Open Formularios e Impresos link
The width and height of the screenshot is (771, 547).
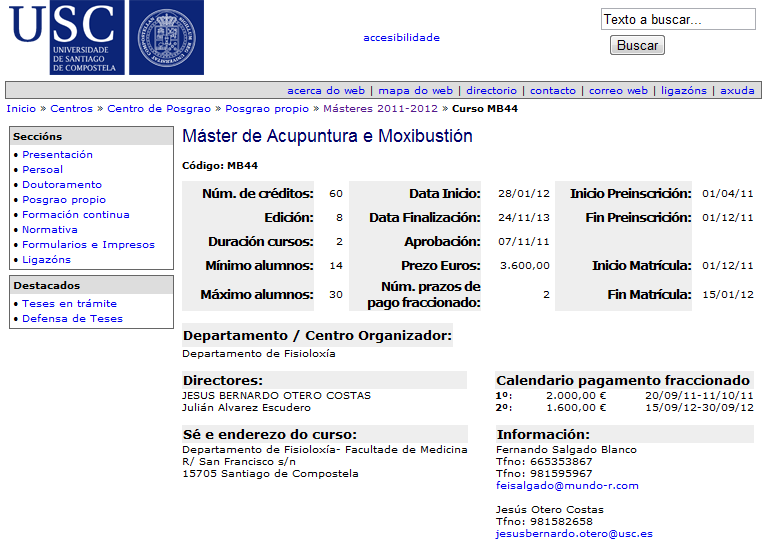click(x=89, y=244)
